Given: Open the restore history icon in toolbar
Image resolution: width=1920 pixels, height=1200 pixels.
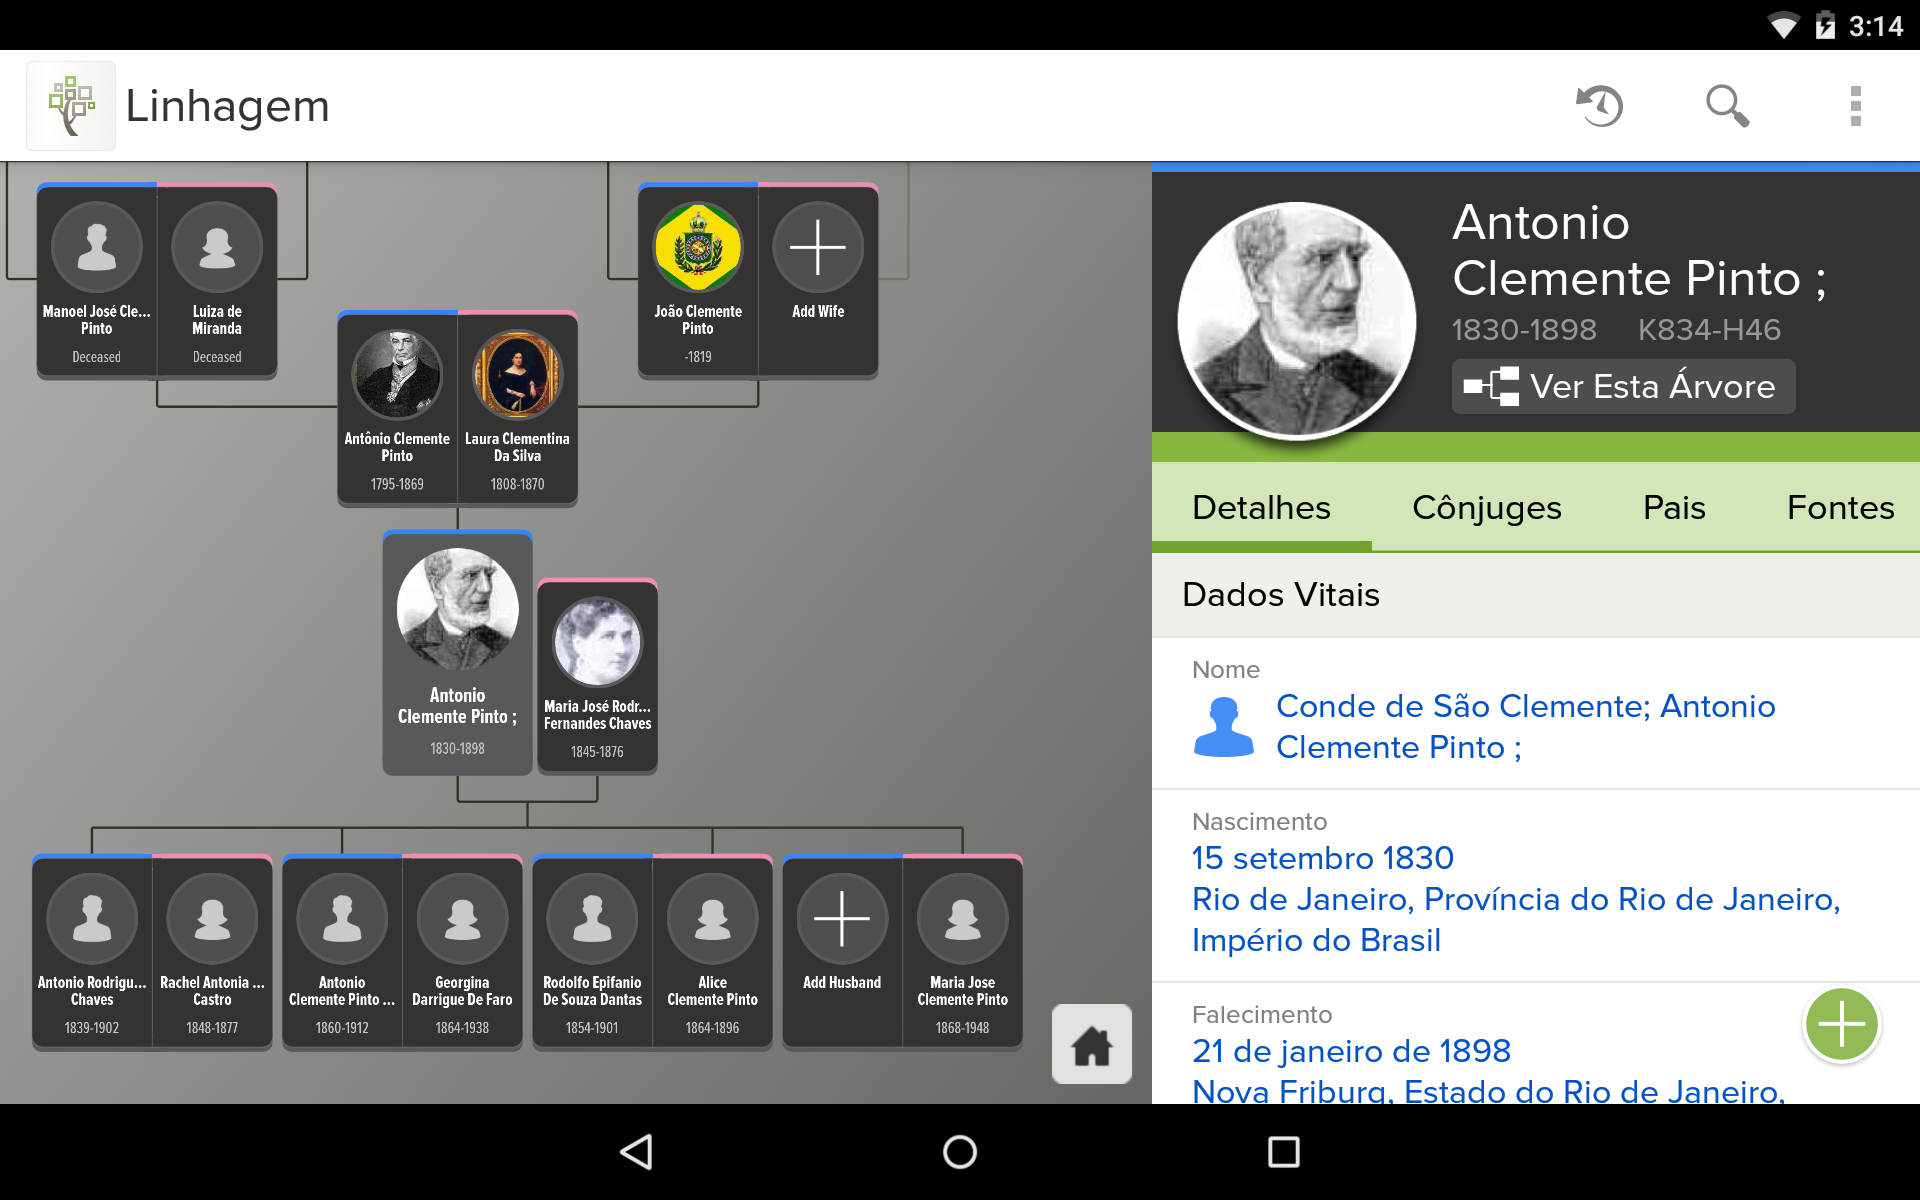Looking at the screenshot, I should pyautogui.click(x=1597, y=105).
